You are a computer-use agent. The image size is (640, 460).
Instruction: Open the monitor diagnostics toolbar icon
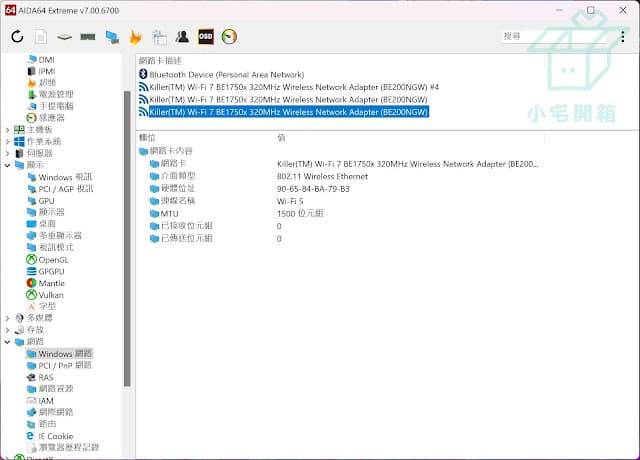pyautogui.click(x=112, y=37)
